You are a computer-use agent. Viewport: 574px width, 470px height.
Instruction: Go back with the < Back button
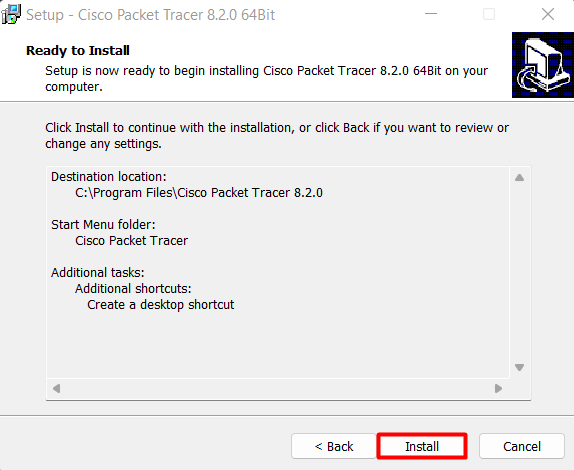click(x=334, y=446)
